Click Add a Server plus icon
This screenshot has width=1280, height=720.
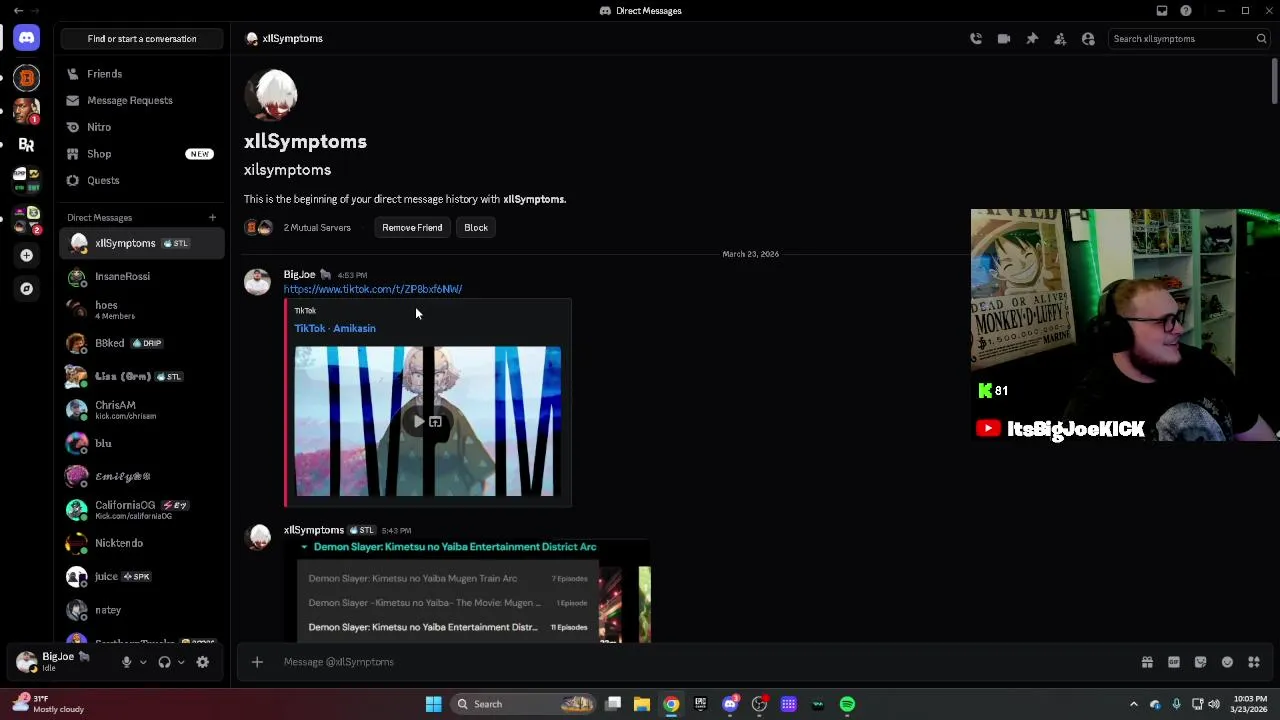coord(26,255)
